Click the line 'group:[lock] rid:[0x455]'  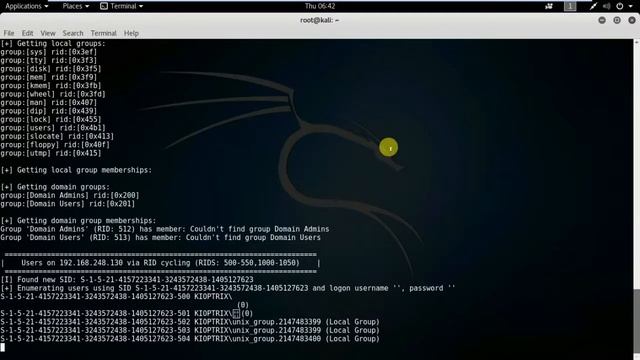pyautogui.click(x=51, y=120)
